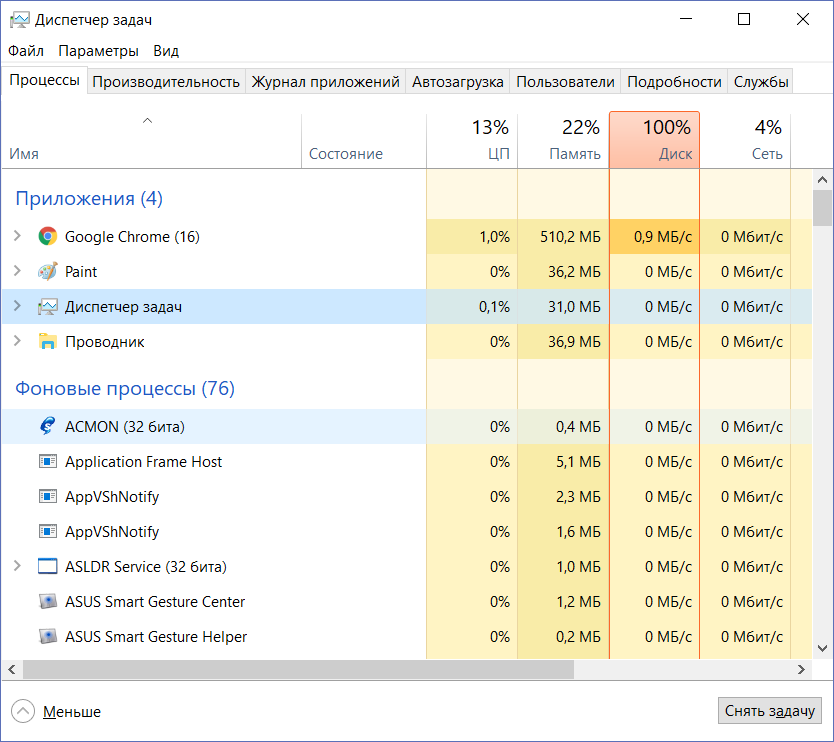Viewport: 834px width, 742px height.
Task: Expand the Диспетчер задач process entry
Action: (17, 306)
